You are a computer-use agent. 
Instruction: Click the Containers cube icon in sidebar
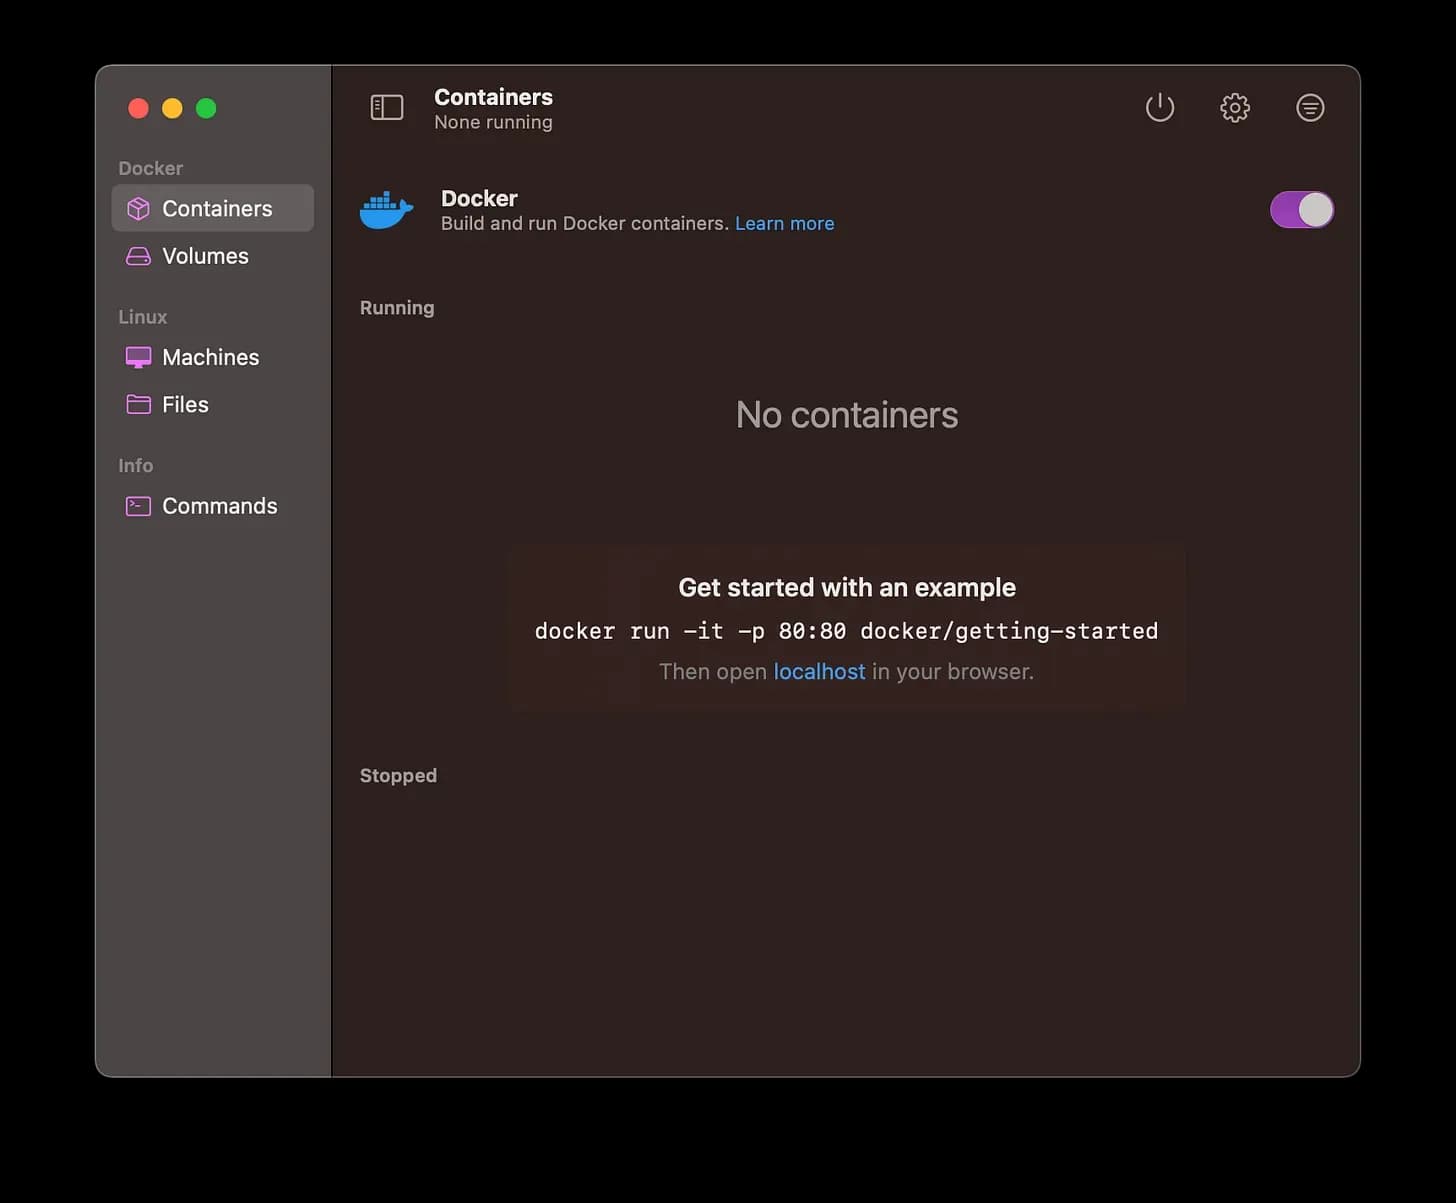[x=138, y=208]
